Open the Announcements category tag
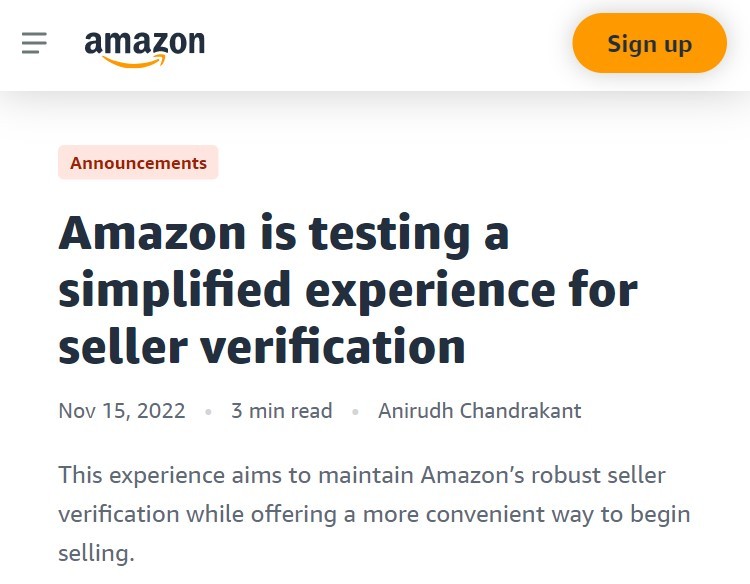Image resolution: width=750 pixels, height=584 pixels. pyautogui.click(x=138, y=163)
